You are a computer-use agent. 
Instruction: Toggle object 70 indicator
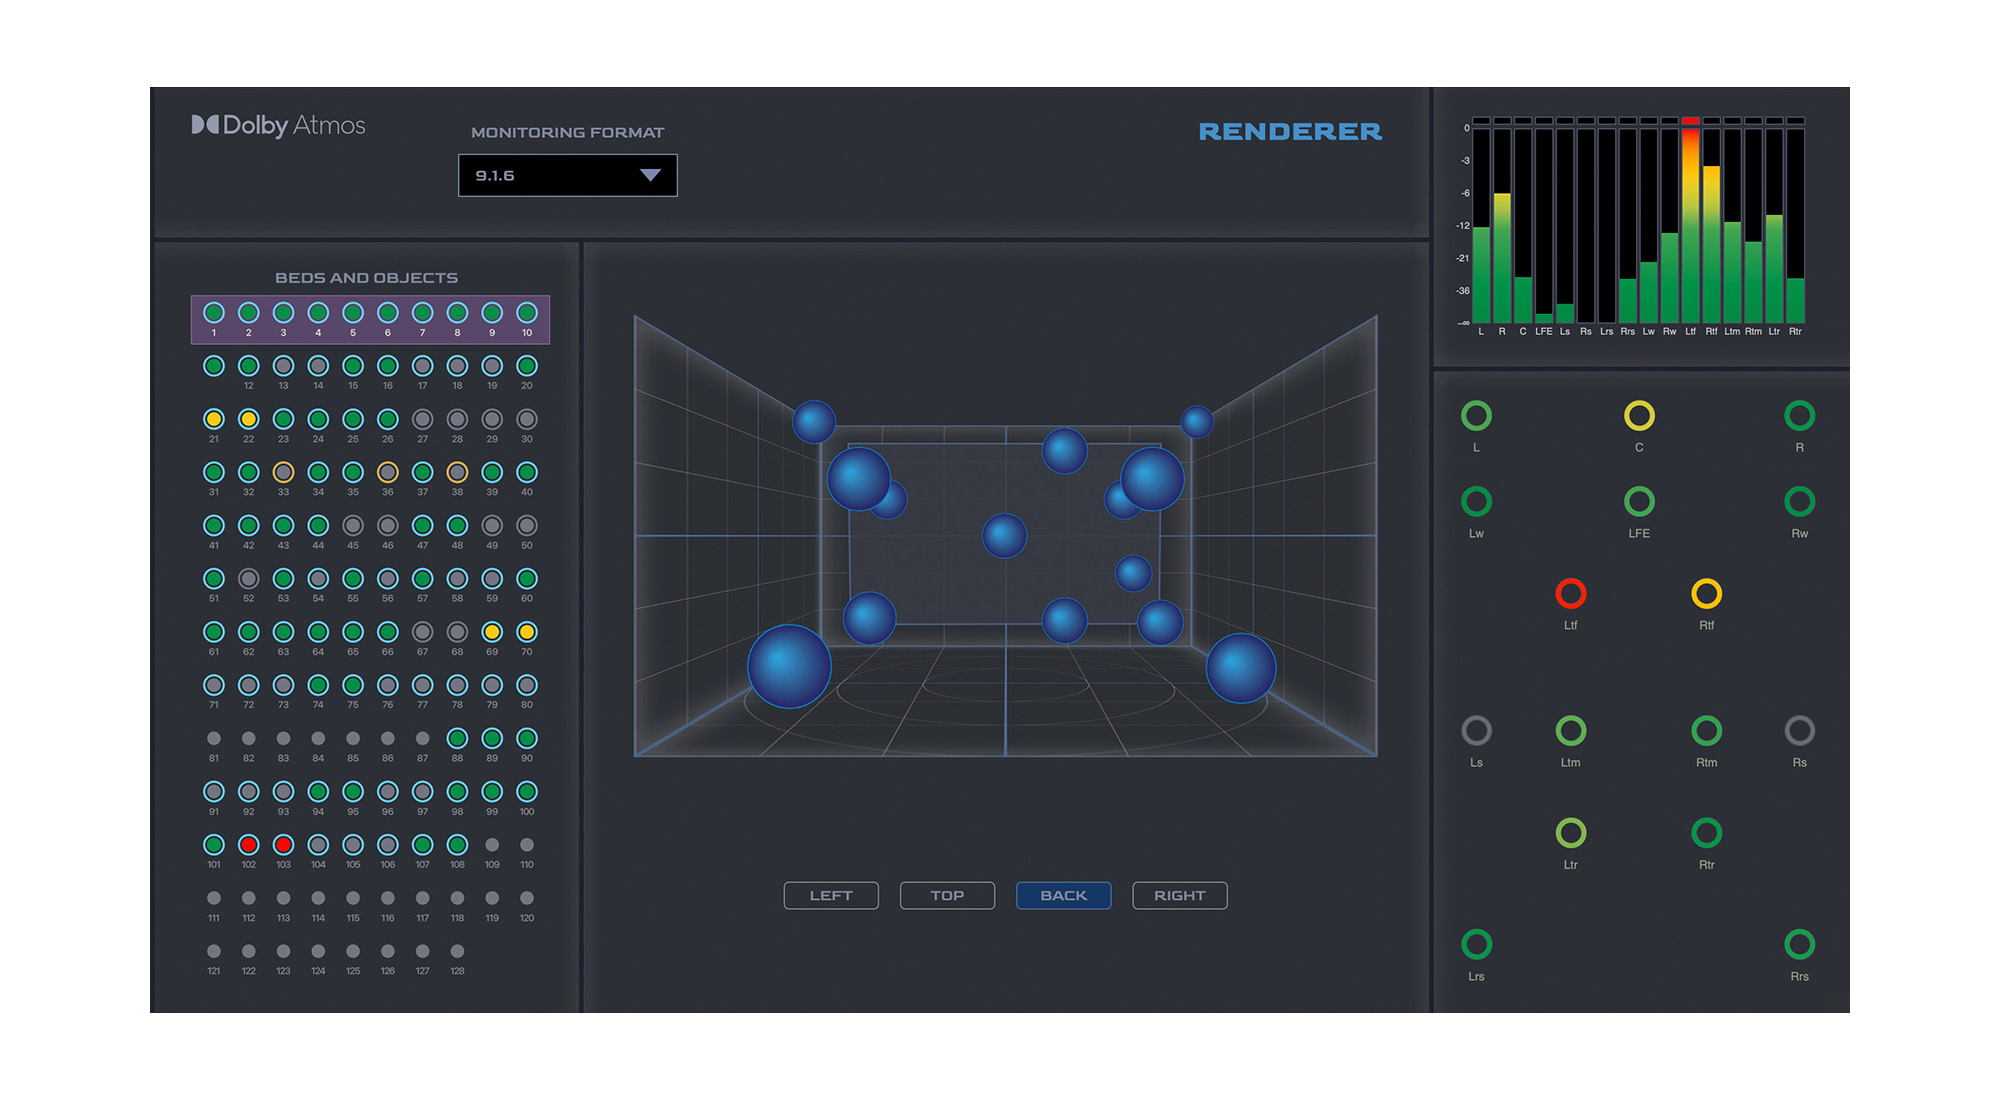tap(527, 632)
